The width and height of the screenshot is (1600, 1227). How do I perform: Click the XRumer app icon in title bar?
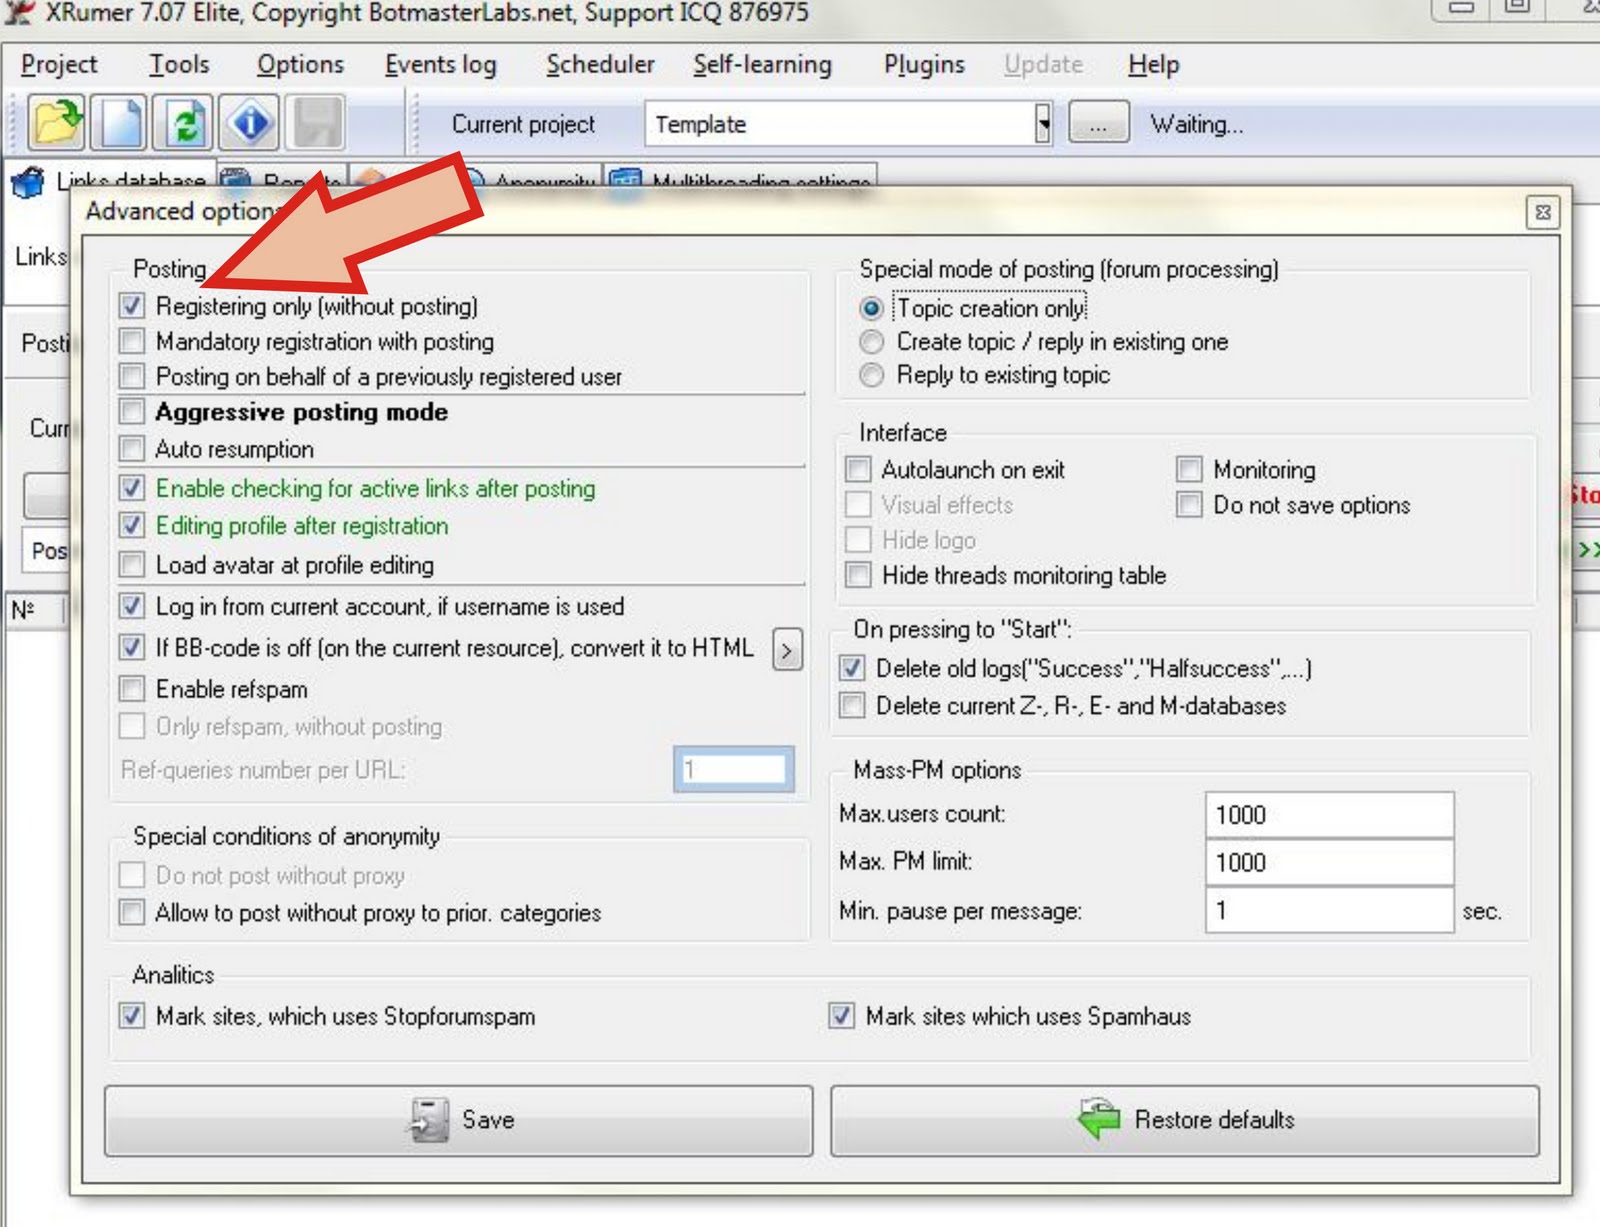(20, 12)
